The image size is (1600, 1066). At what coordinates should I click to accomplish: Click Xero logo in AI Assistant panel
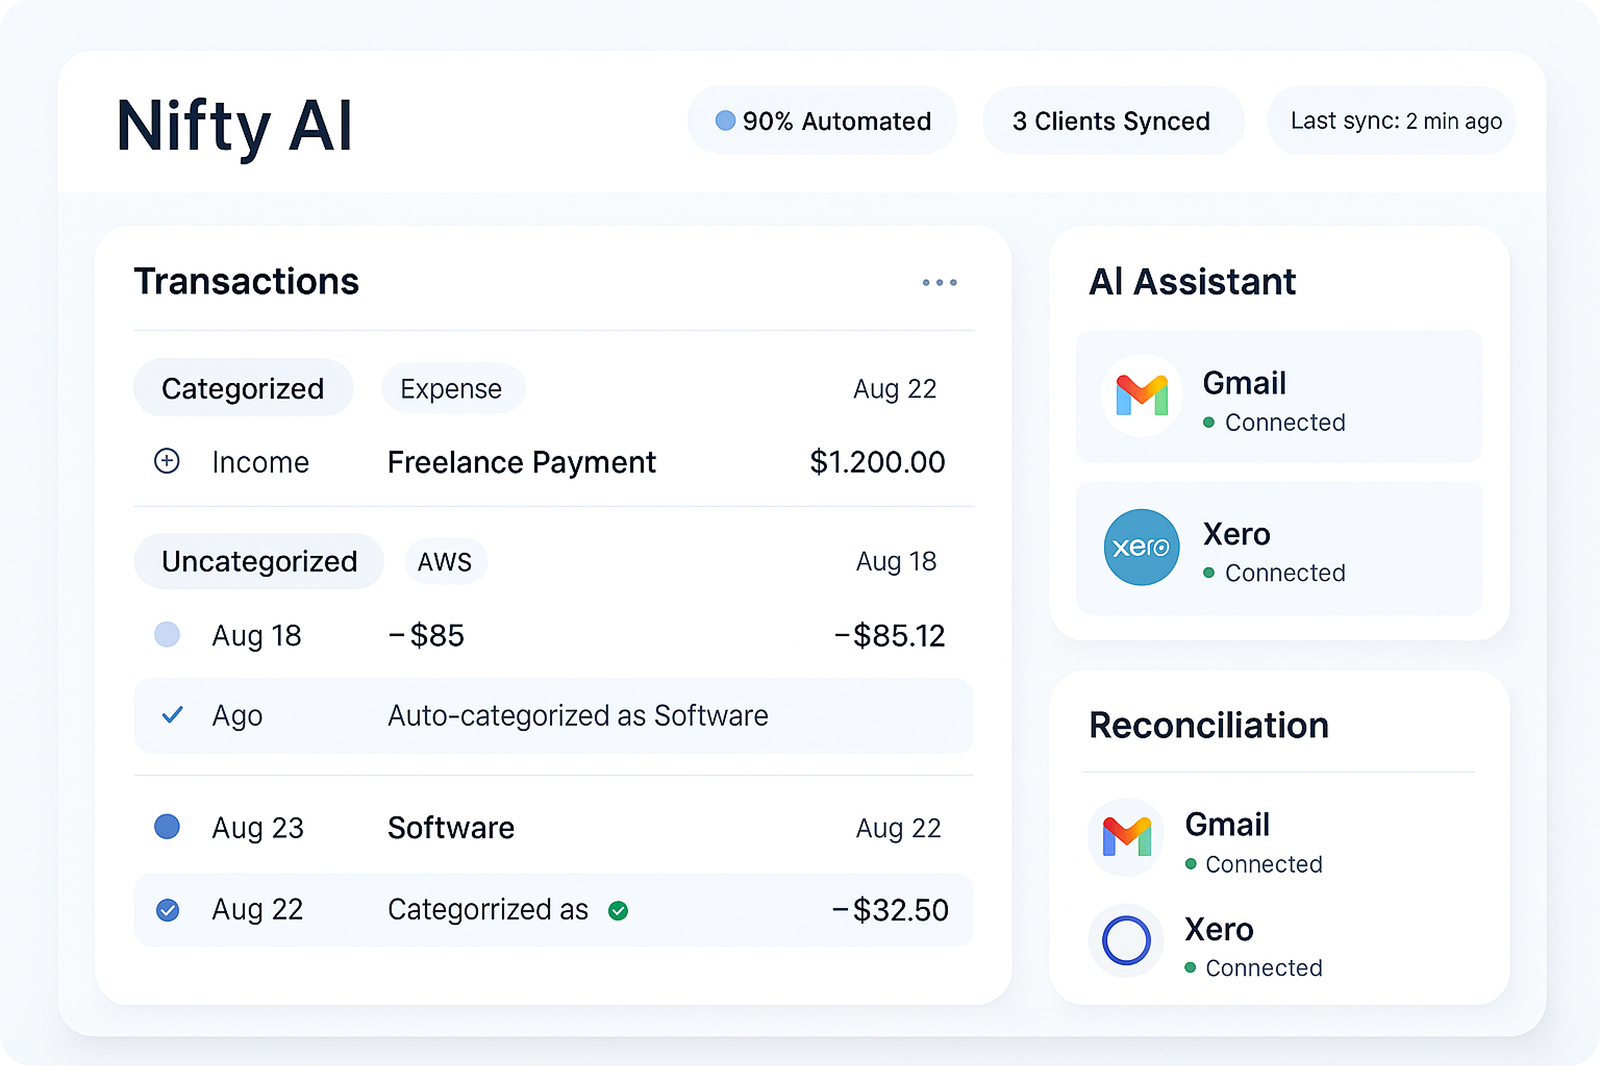pyautogui.click(x=1141, y=547)
